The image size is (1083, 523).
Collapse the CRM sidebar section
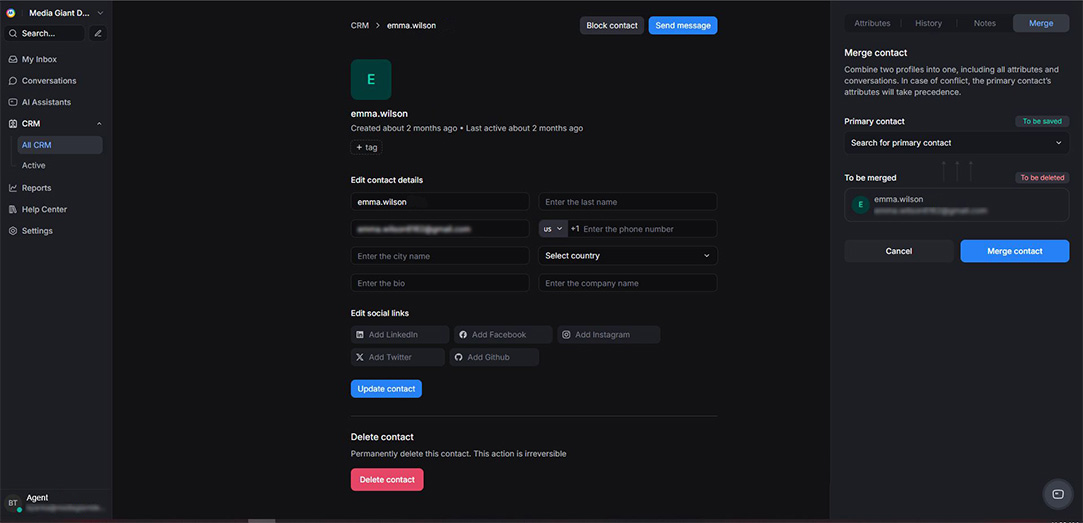[99, 124]
